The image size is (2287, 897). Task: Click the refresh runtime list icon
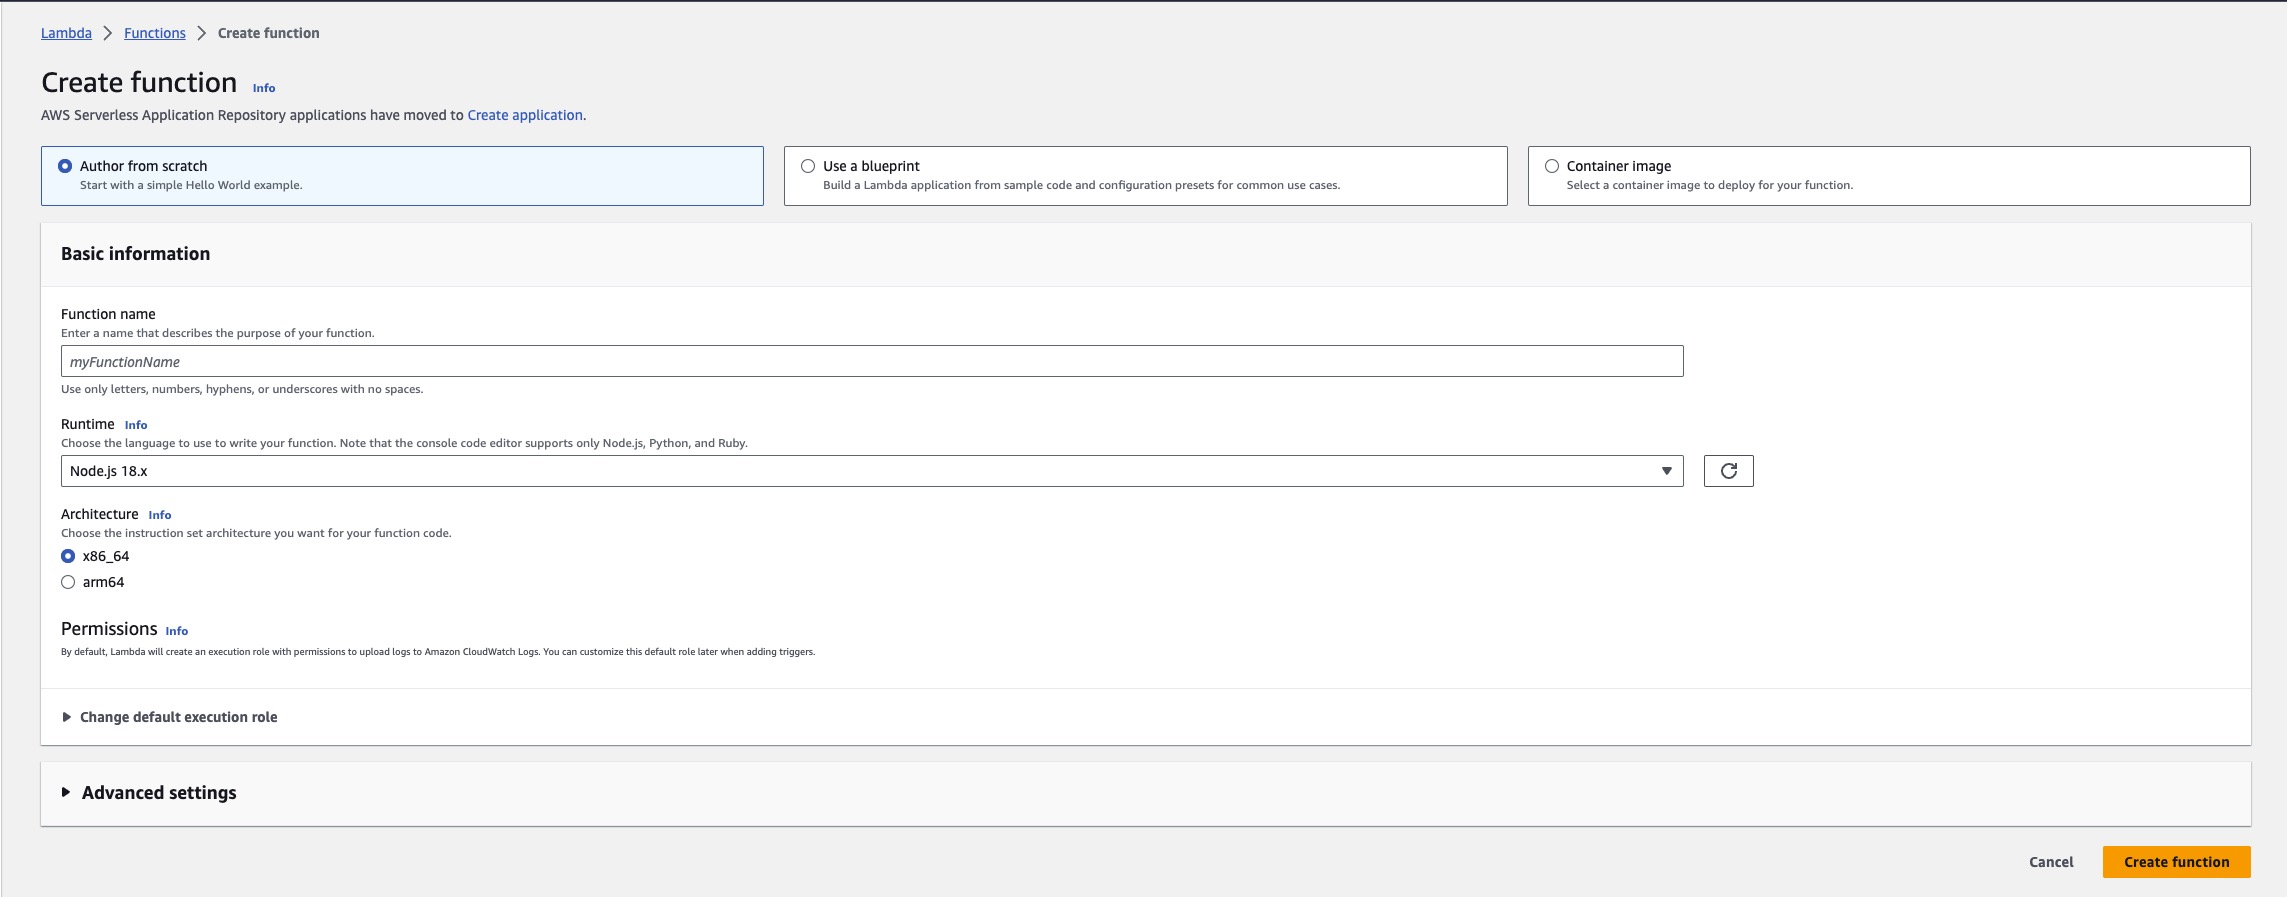pyautogui.click(x=1728, y=471)
